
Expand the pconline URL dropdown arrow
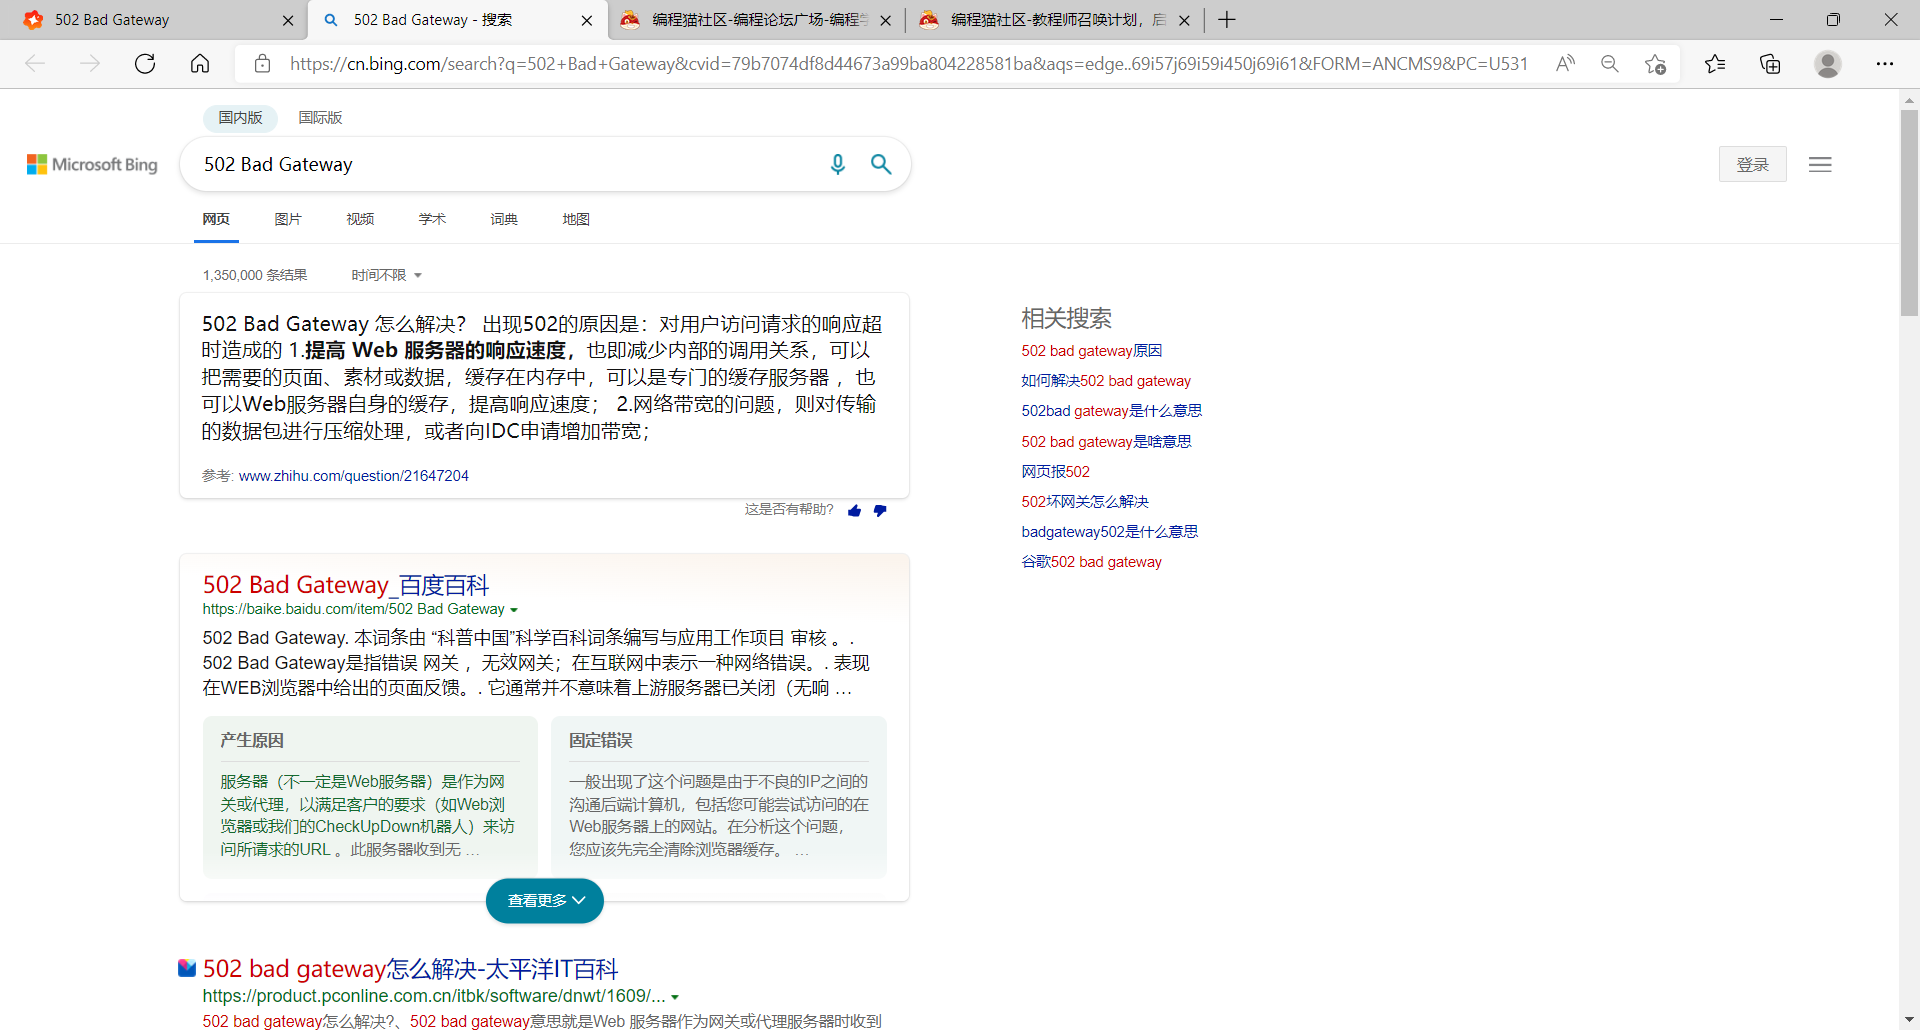[675, 997]
